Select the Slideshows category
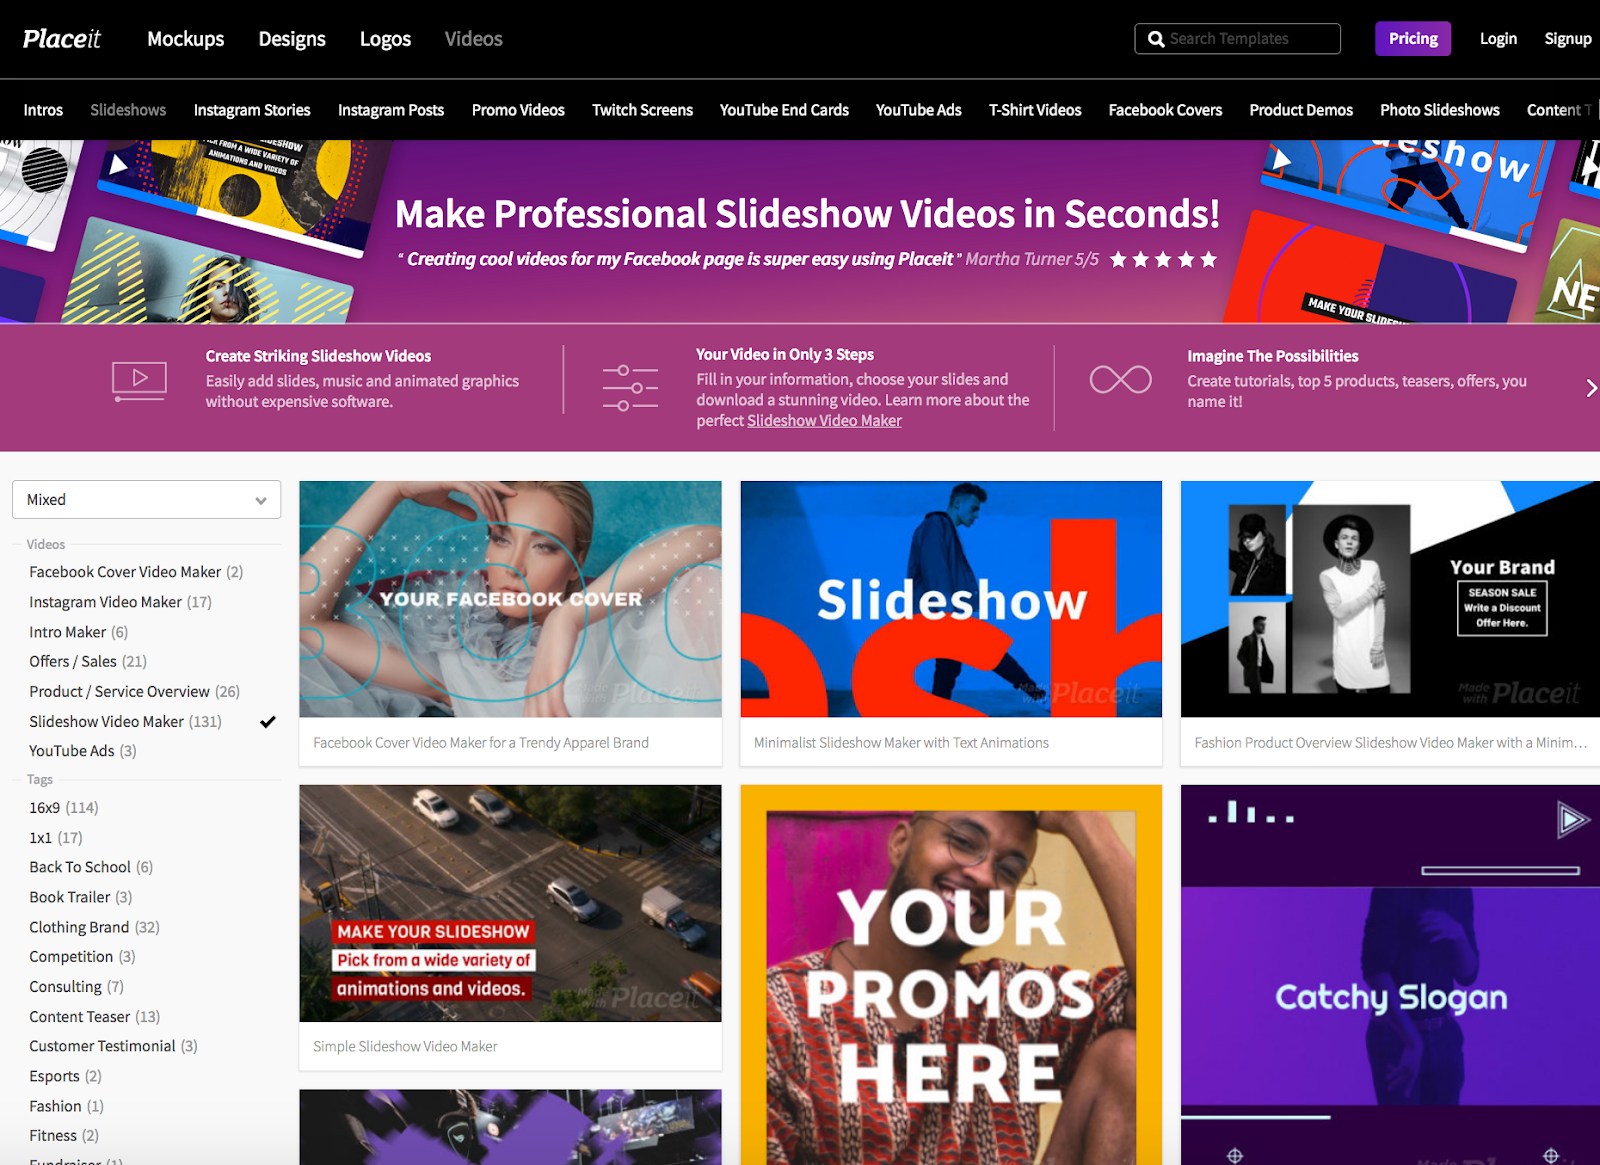Viewport: 1600px width, 1165px height. [128, 110]
